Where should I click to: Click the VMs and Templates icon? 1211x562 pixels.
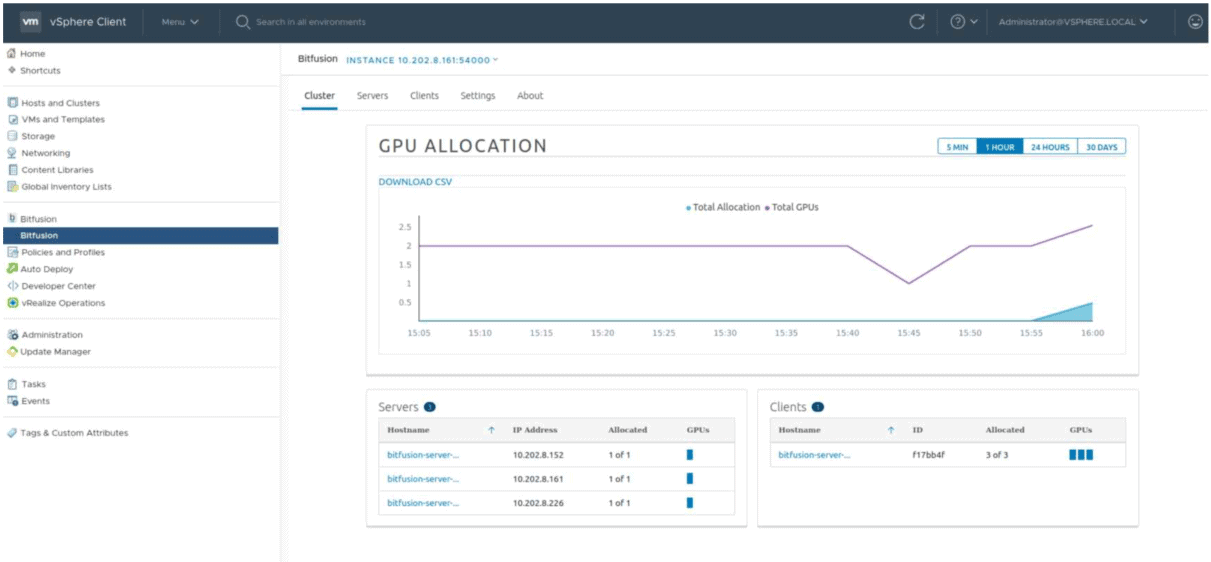click(13, 120)
